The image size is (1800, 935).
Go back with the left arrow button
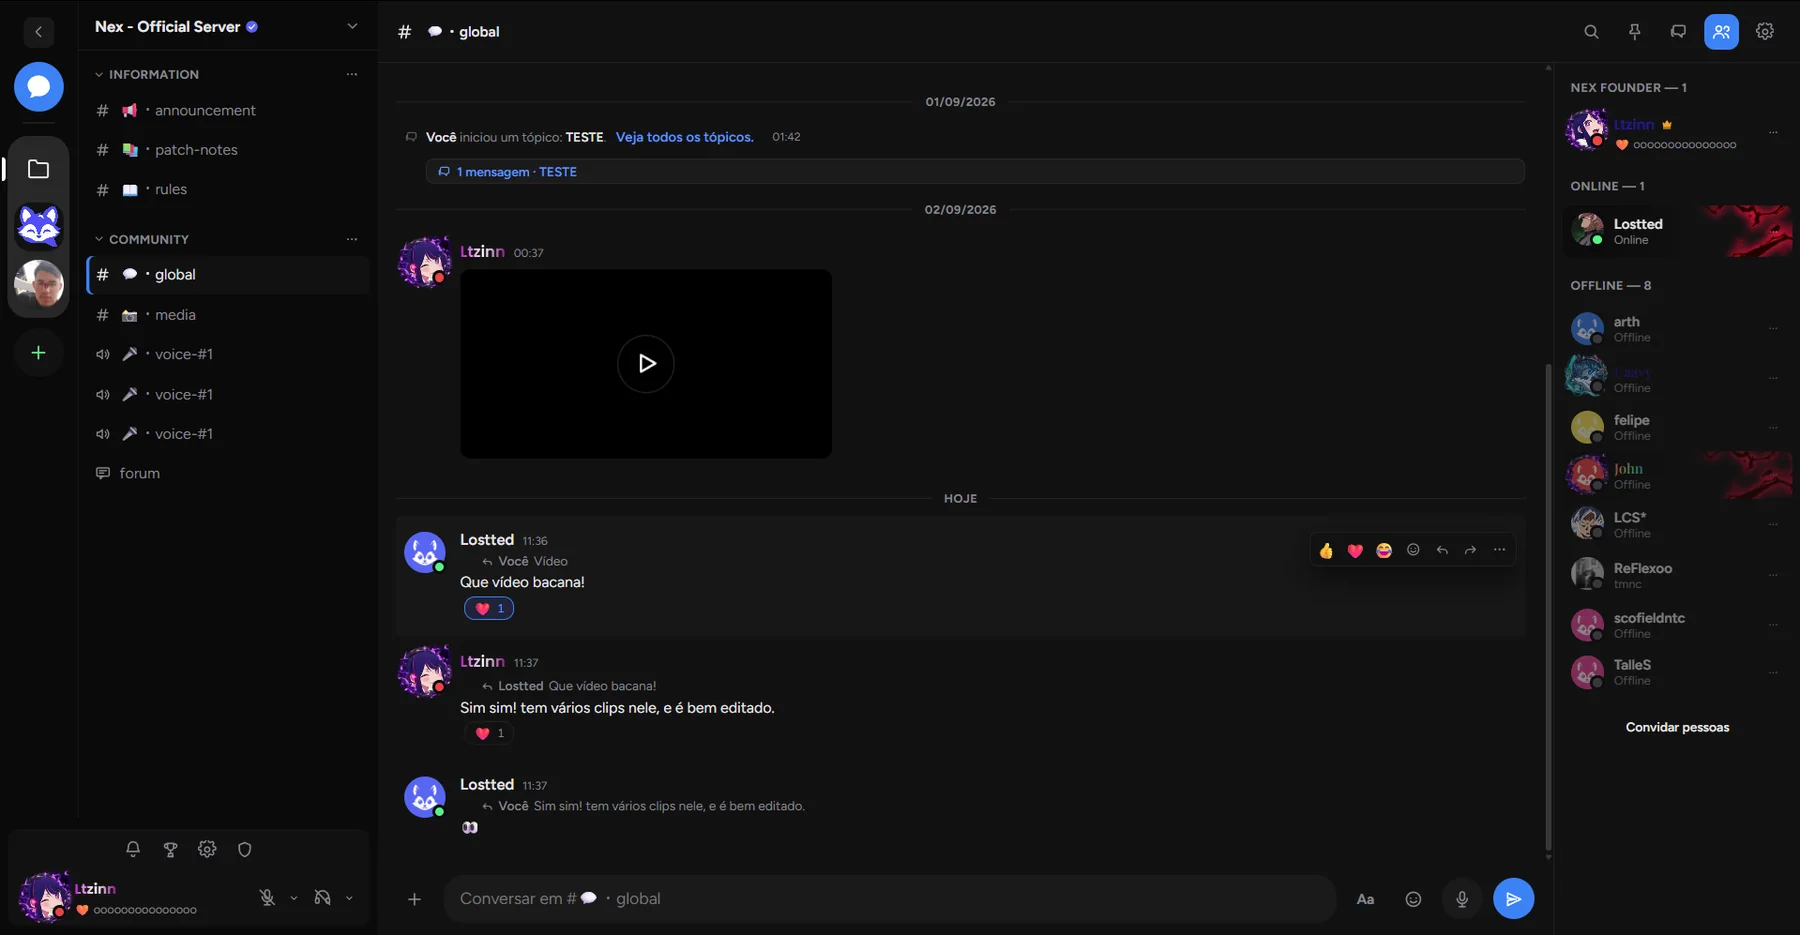(x=39, y=32)
